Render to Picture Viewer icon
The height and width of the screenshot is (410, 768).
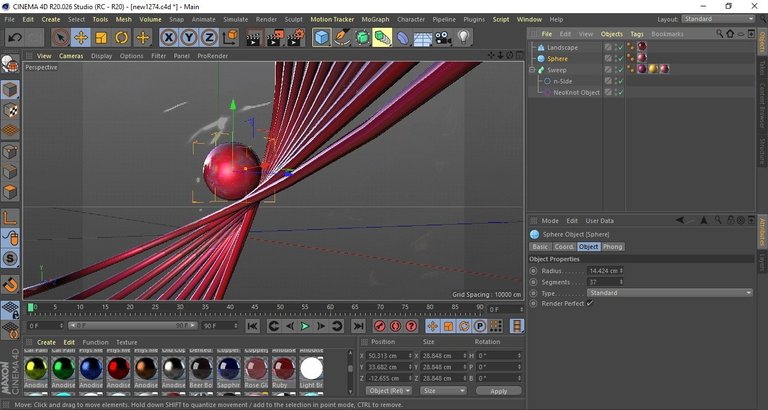(275, 38)
